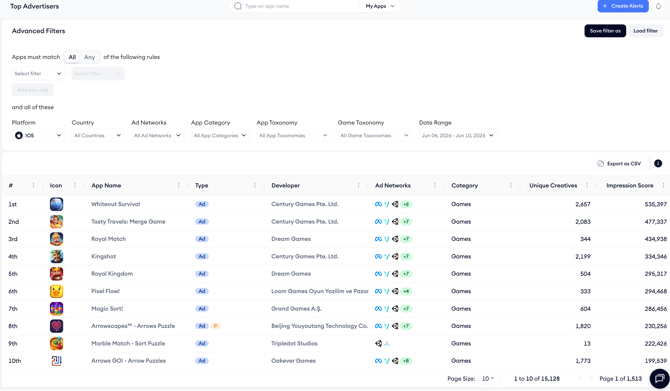Click the Royal Kingdom app icon
670x391 pixels.
pos(56,274)
